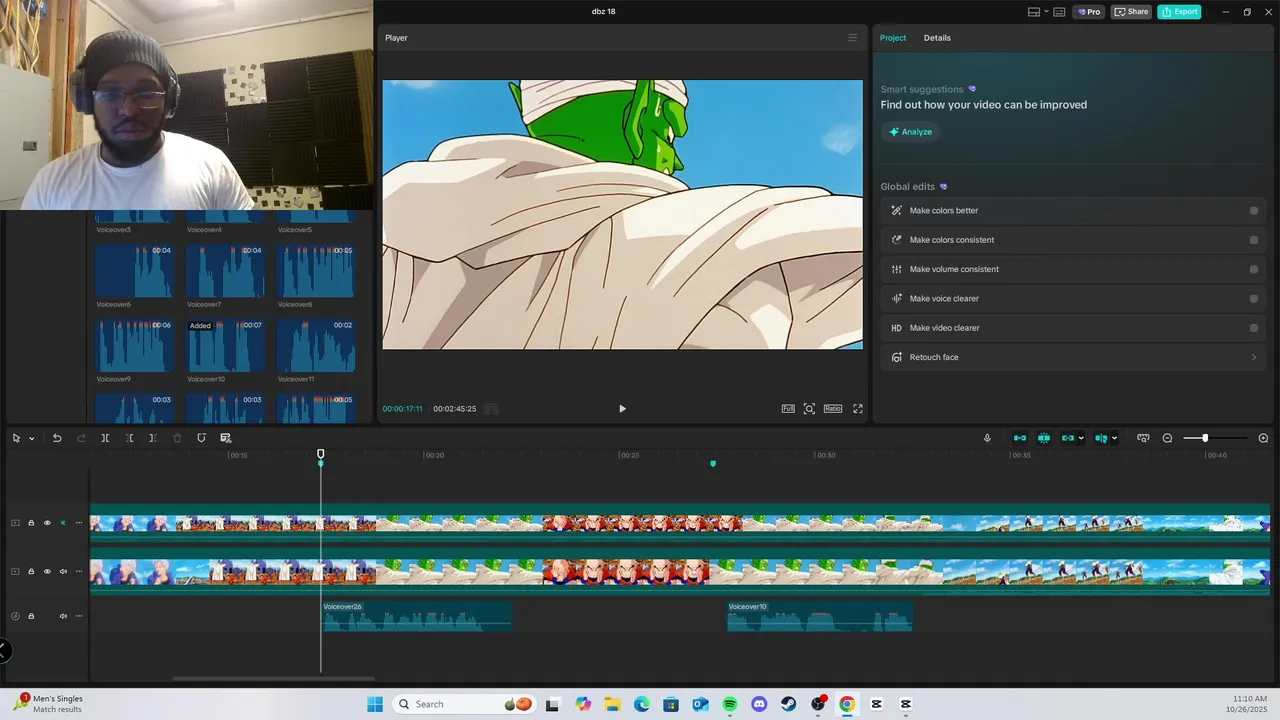Enable Make voice clearer checkbox
Image resolution: width=1280 pixels, height=720 pixels.
(x=1254, y=299)
